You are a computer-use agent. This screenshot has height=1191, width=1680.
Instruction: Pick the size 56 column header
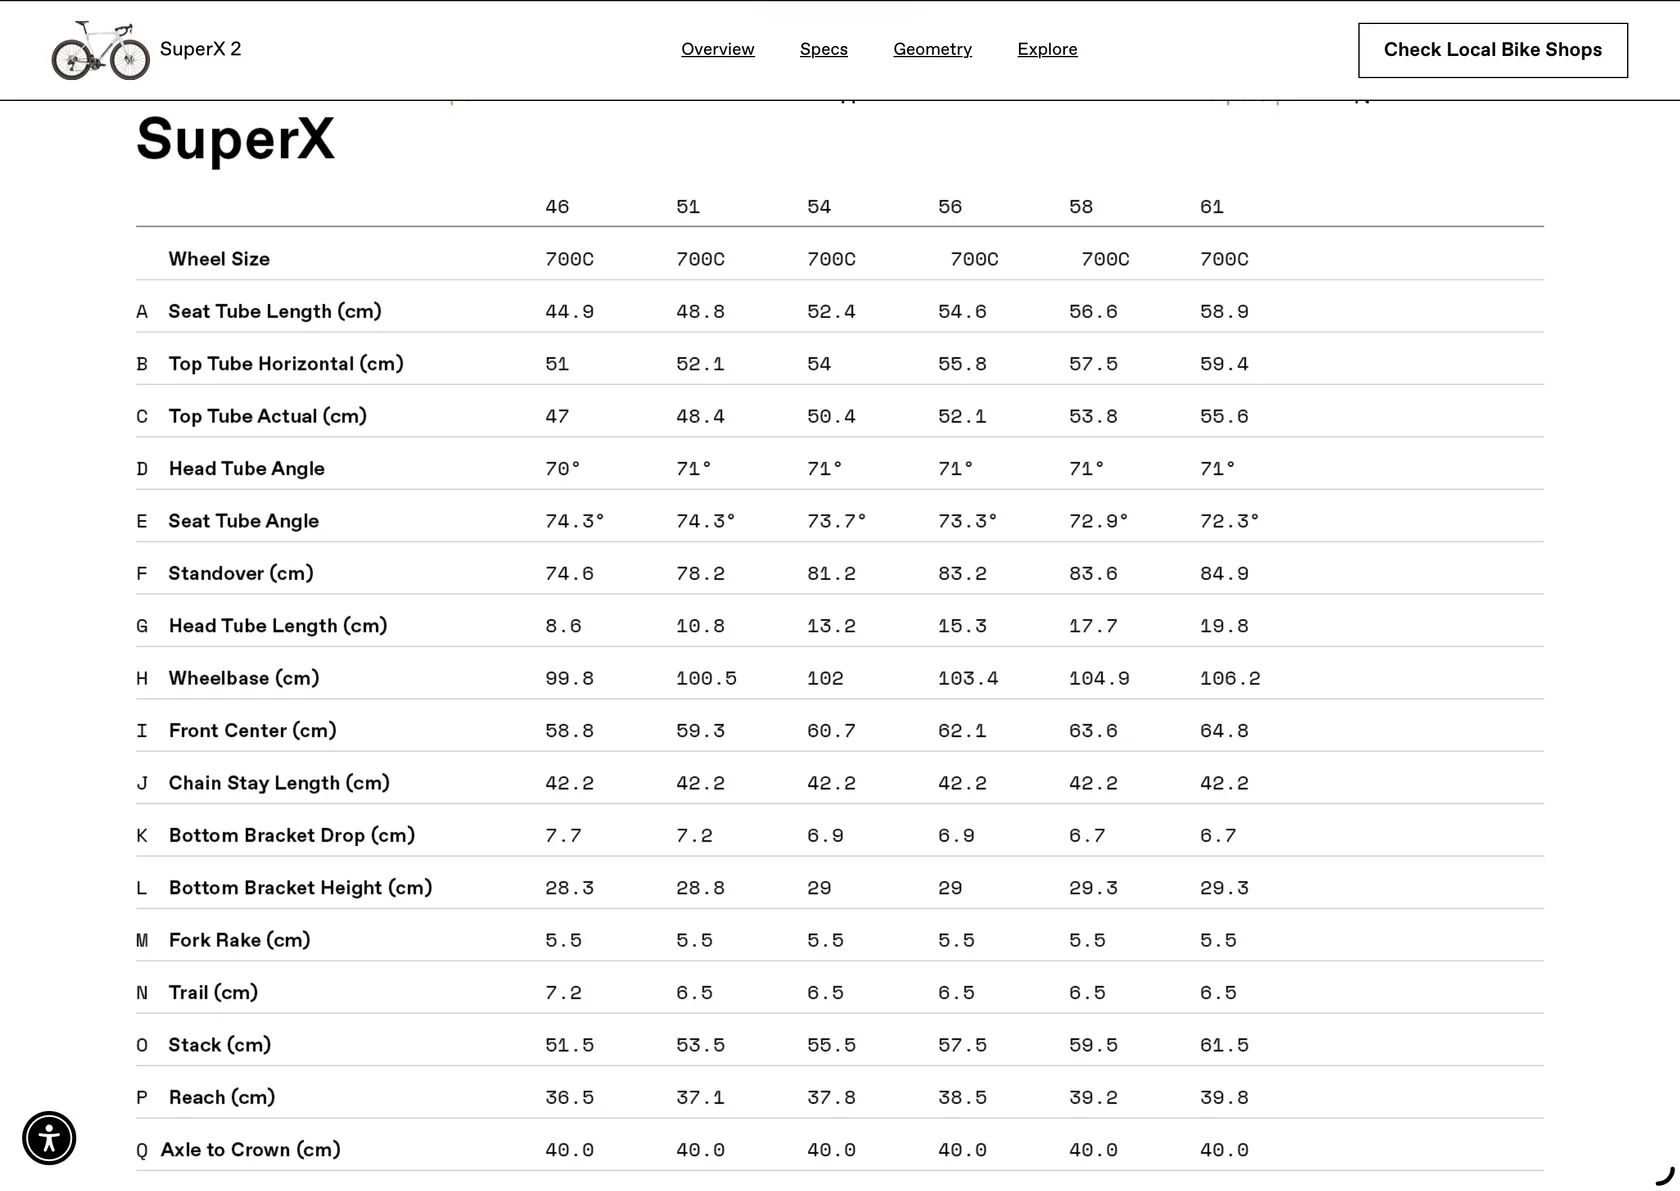pyautogui.click(x=950, y=207)
